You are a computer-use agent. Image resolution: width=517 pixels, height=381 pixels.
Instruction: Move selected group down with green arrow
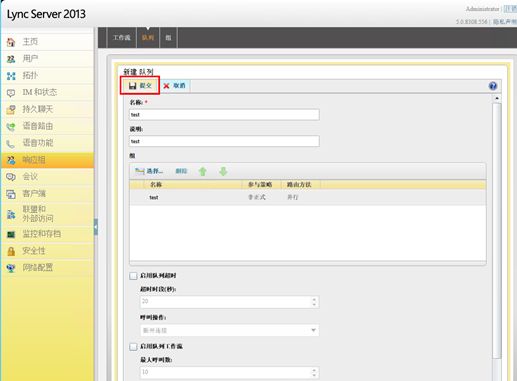pos(223,171)
